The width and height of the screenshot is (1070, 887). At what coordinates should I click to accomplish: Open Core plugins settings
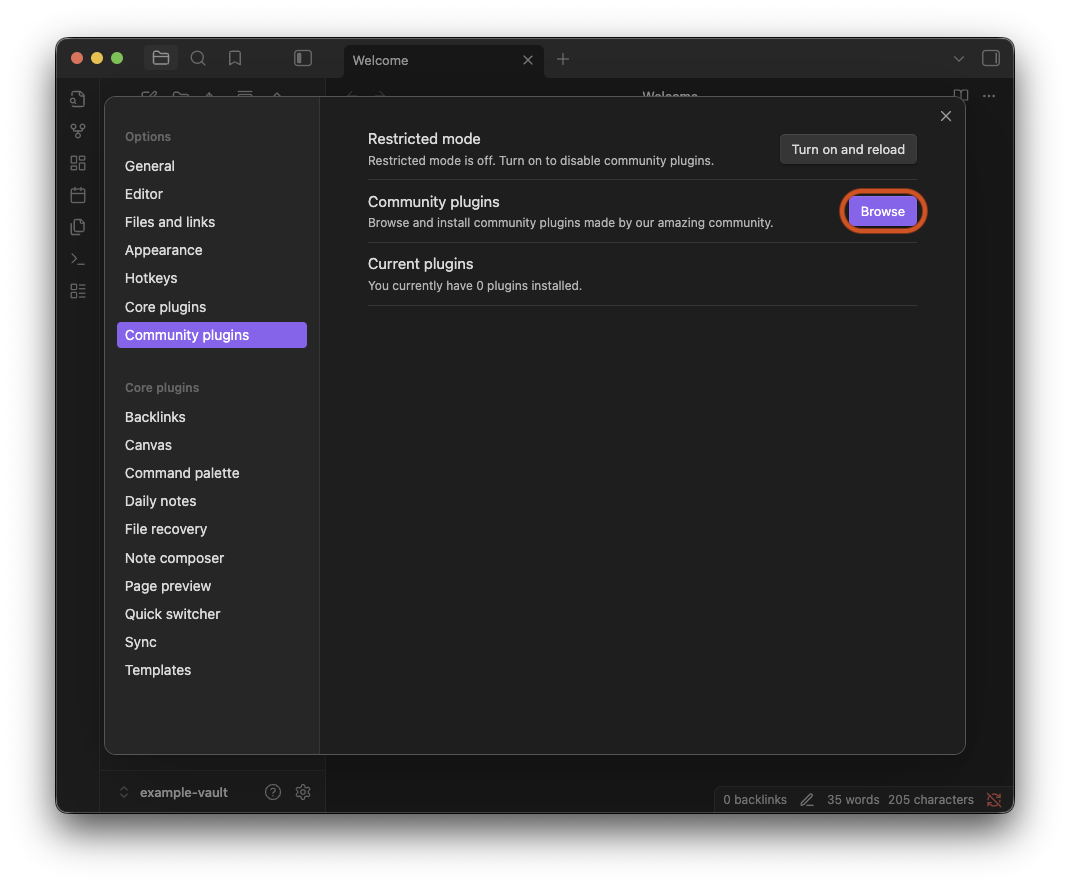coord(212,307)
